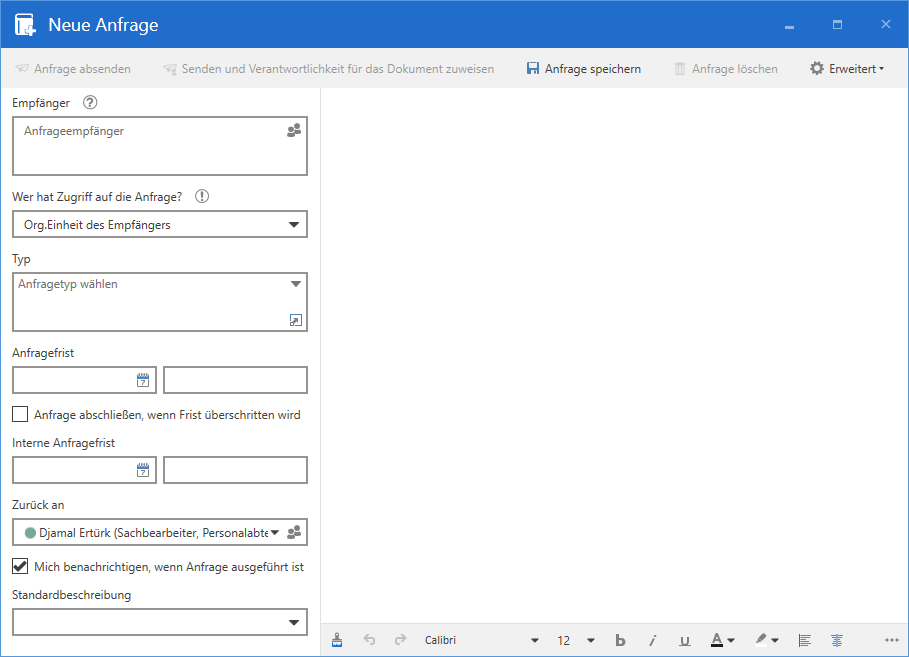Viewport: 909px width, 657px height.
Task: Open the Erweitert menu
Action: (847, 69)
